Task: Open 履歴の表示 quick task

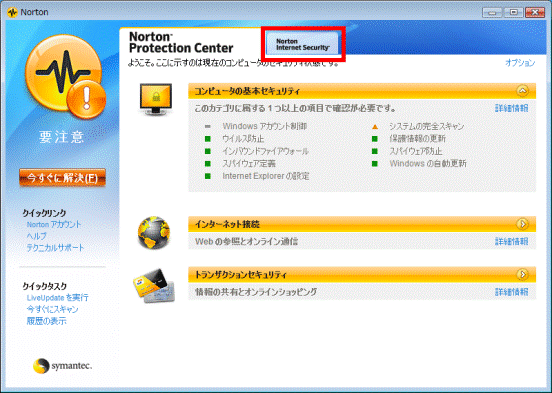Action: coord(46,321)
